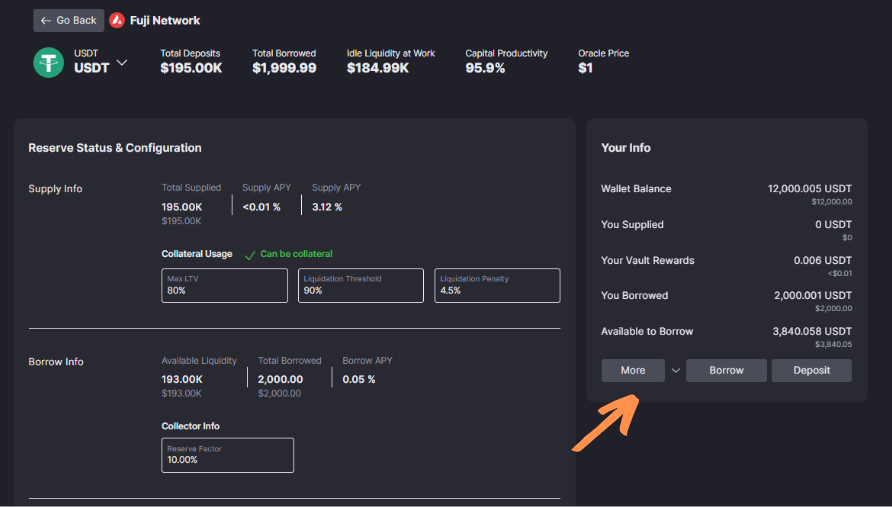Image resolution: width=892 pixels, height=507 pixels.
Task: Expand the USDT asset selector chevron
Action: pyautogui.click(x=122, y=63)
